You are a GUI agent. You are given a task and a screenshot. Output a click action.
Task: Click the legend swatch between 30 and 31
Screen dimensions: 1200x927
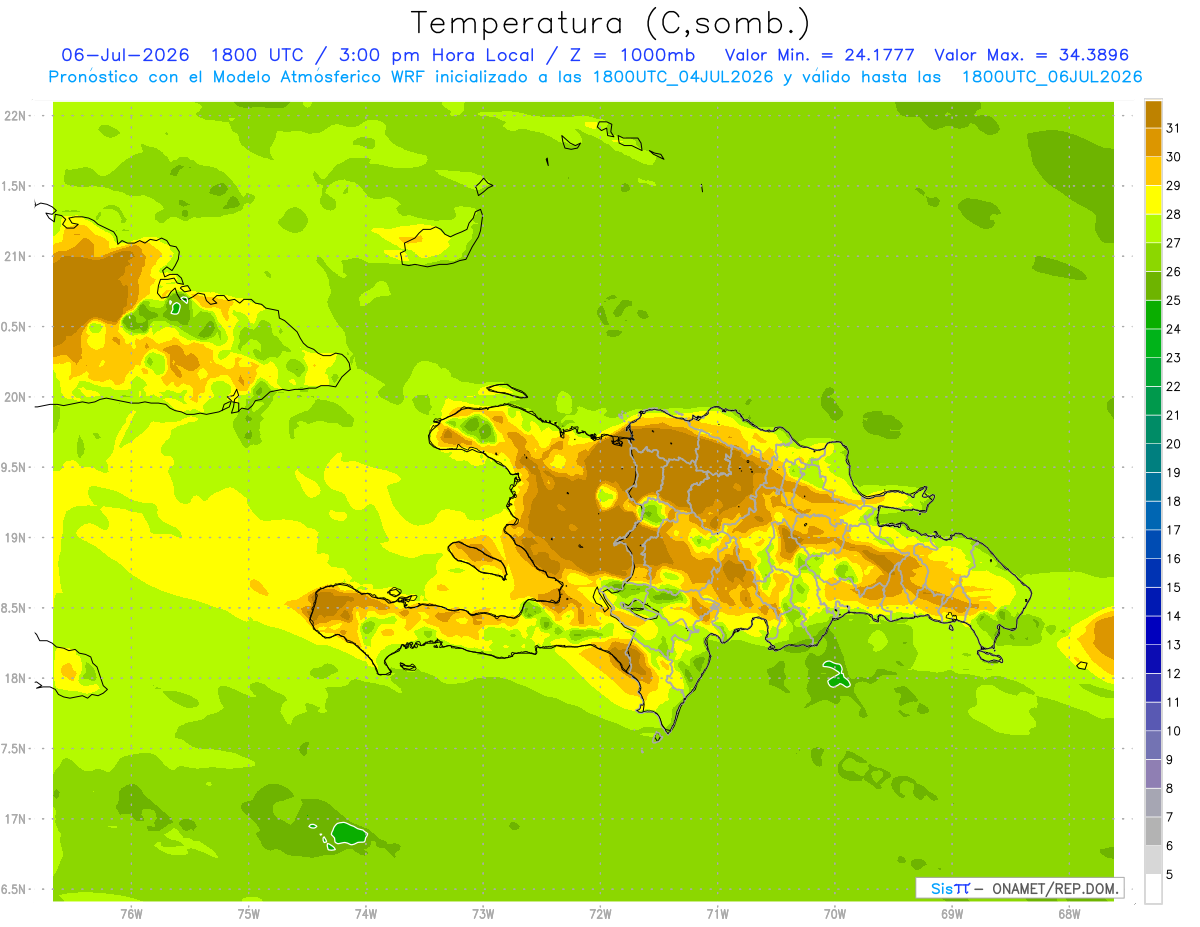tap(1153, 142)
